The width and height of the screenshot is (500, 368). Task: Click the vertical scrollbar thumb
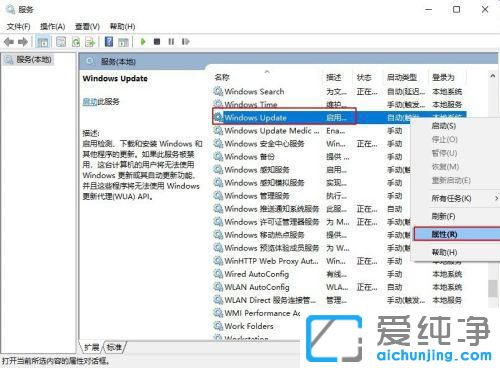[493, 288]
